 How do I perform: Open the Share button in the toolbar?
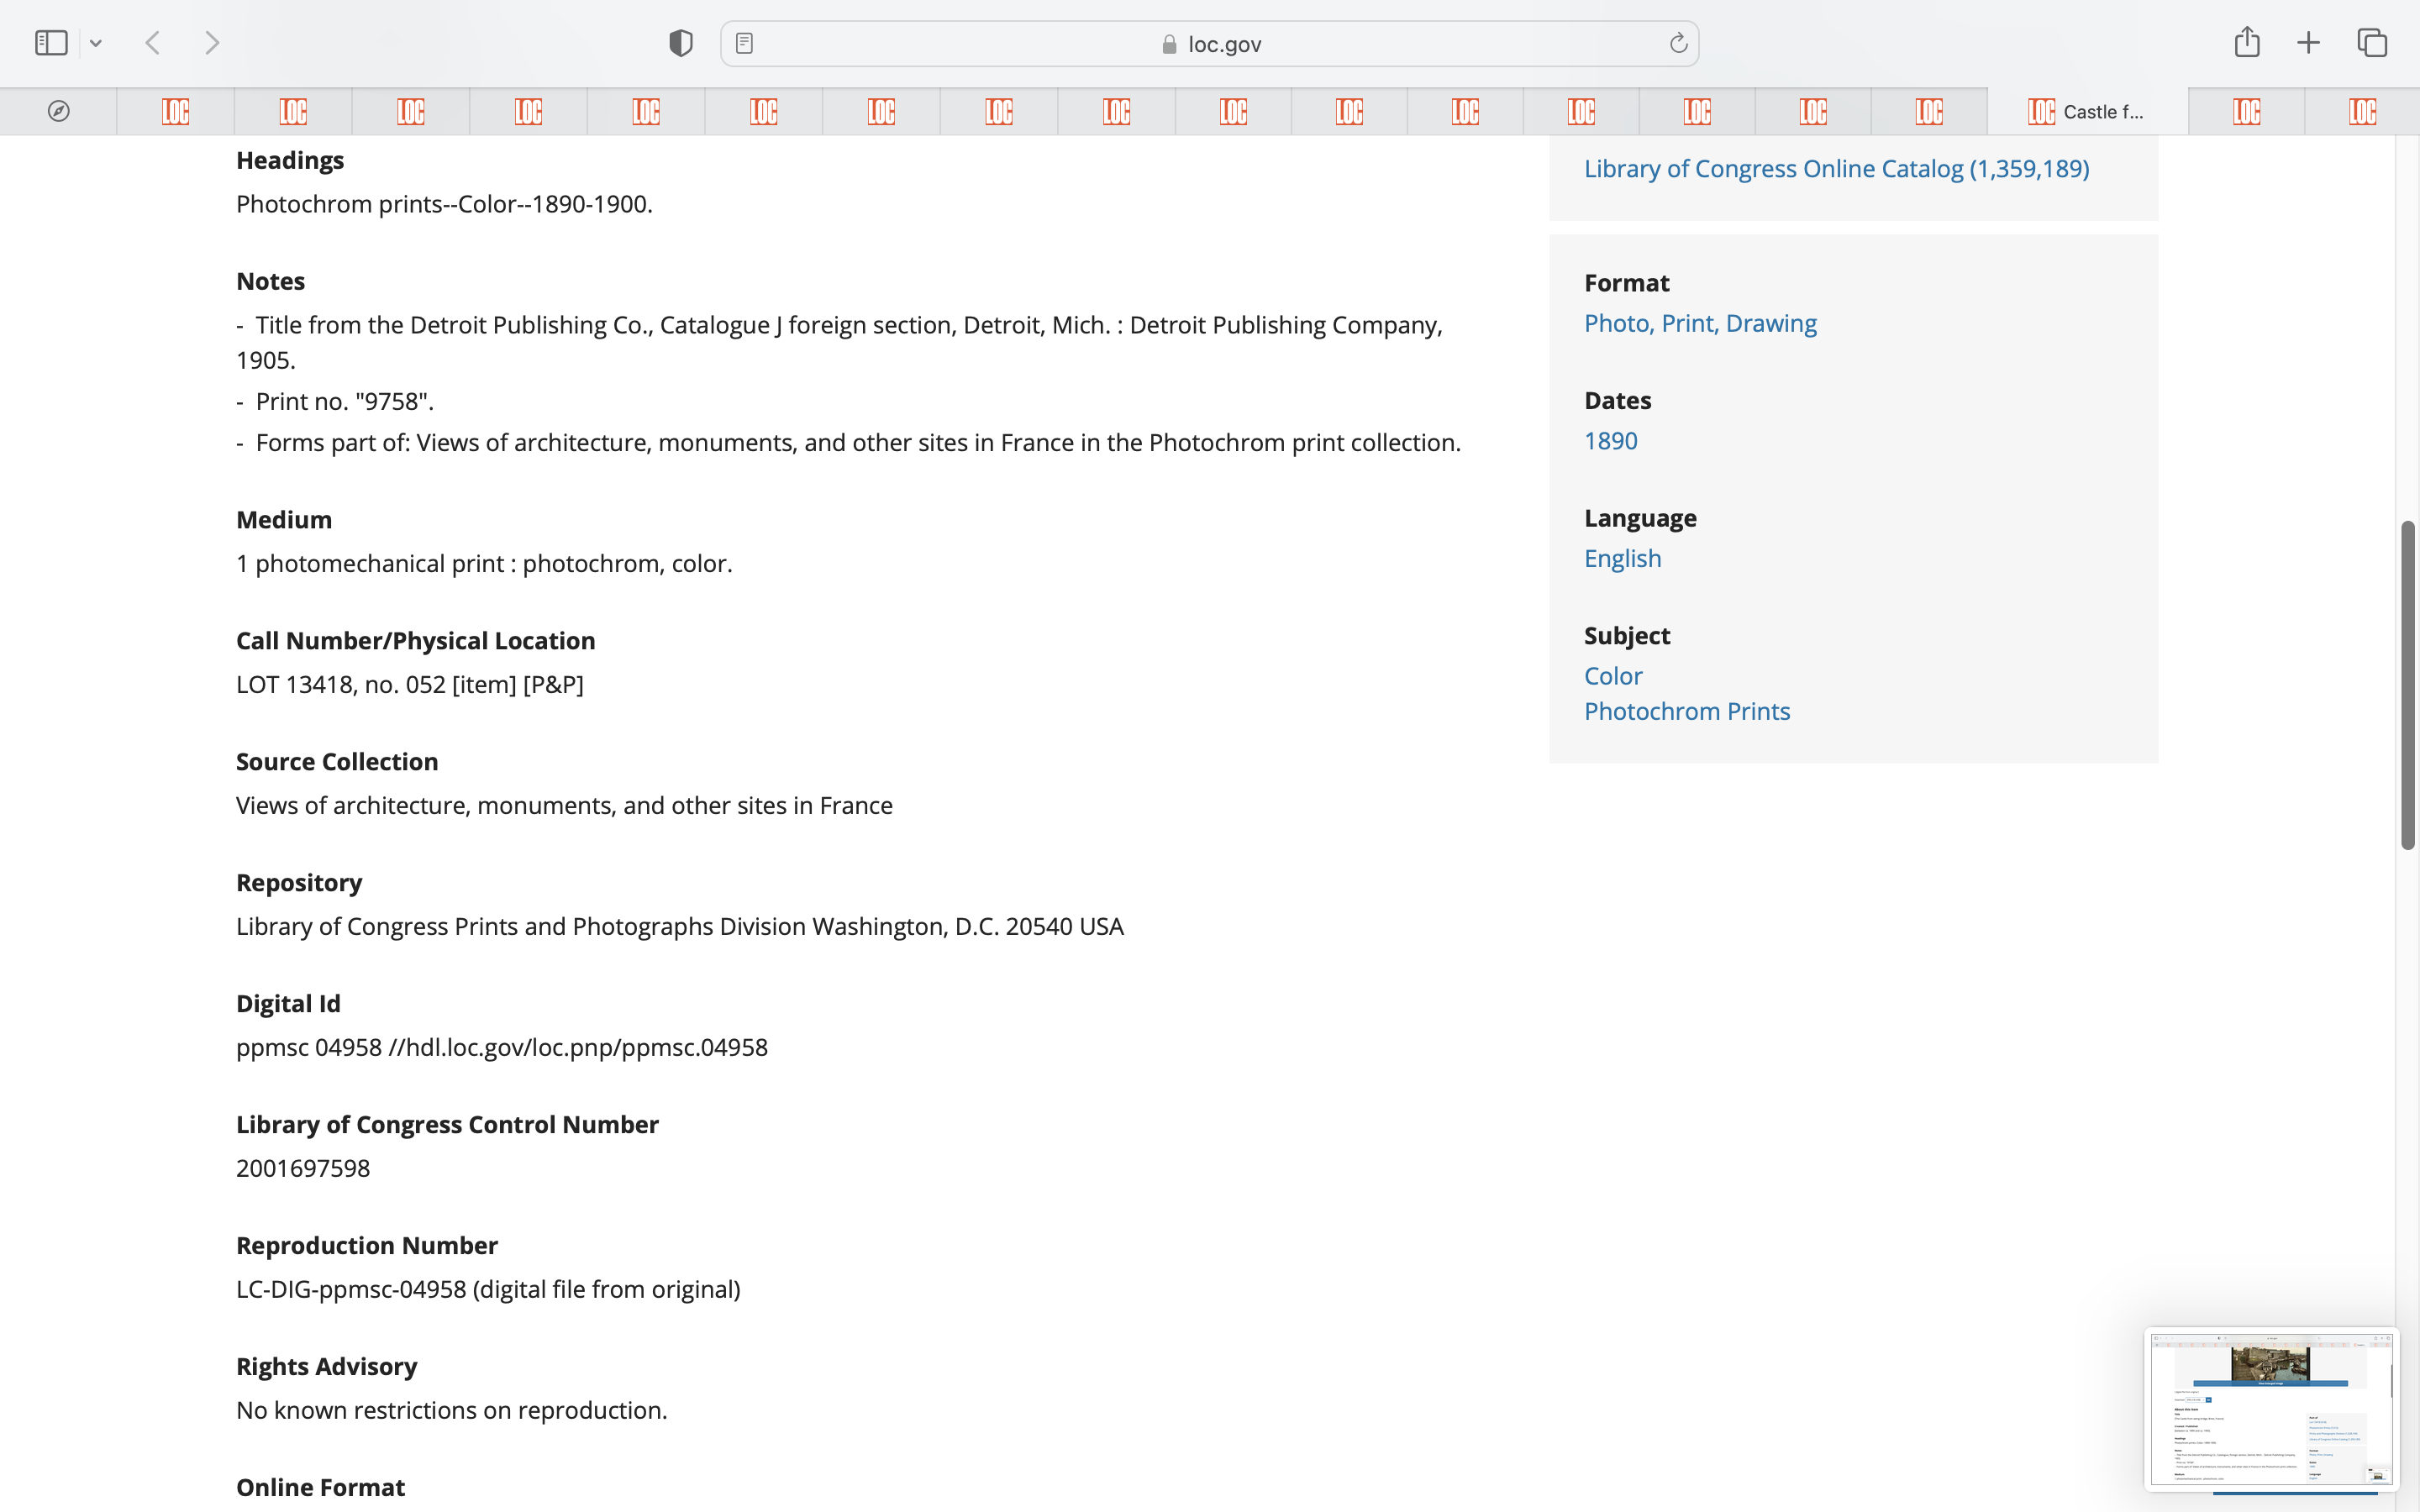(2246, 42)
